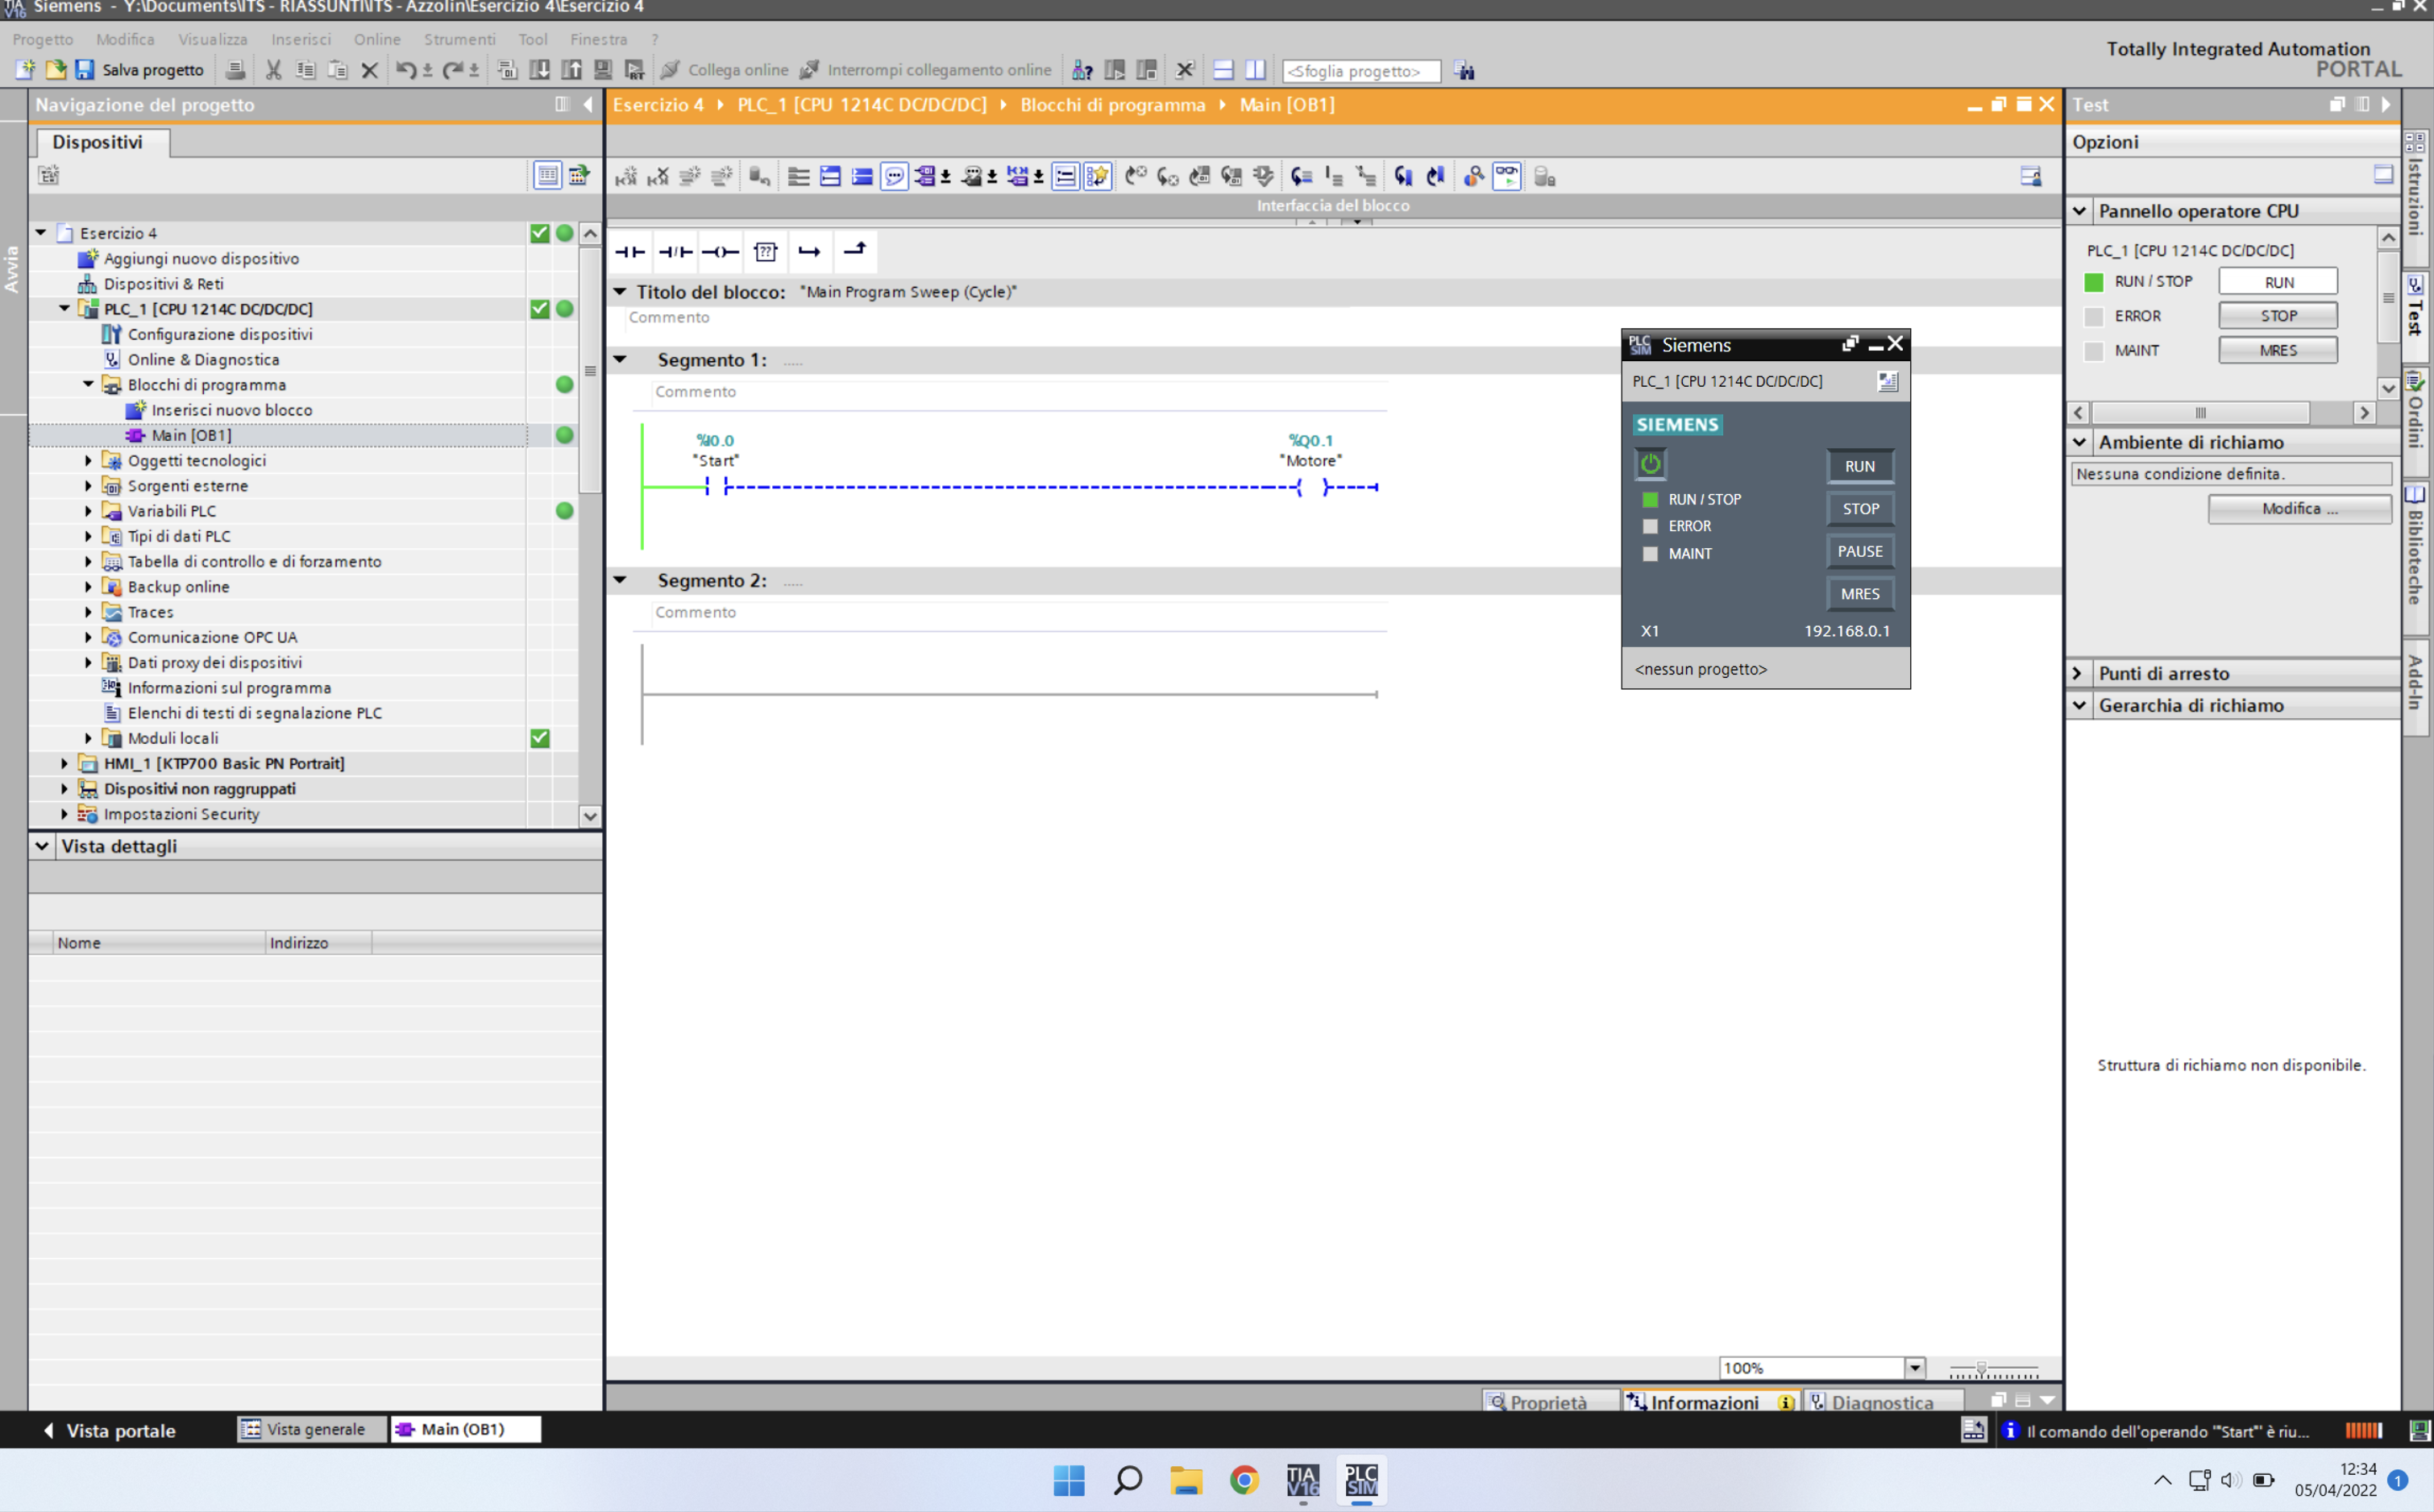Screen dimensions: 2434x1512
Task: Toggle segment comments speech-bubble icon
Action: coord(894,176)
